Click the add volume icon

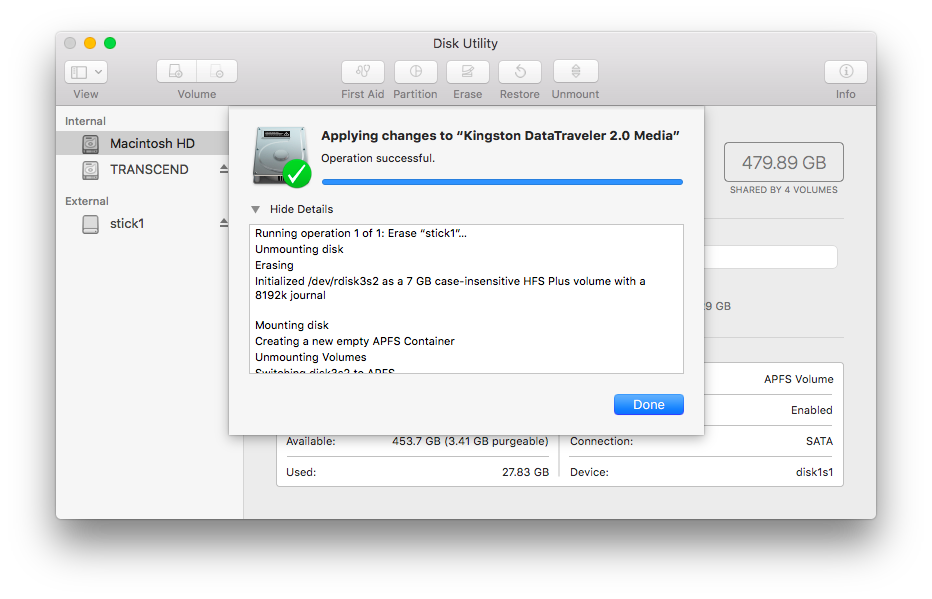click(x=177, y=72)
